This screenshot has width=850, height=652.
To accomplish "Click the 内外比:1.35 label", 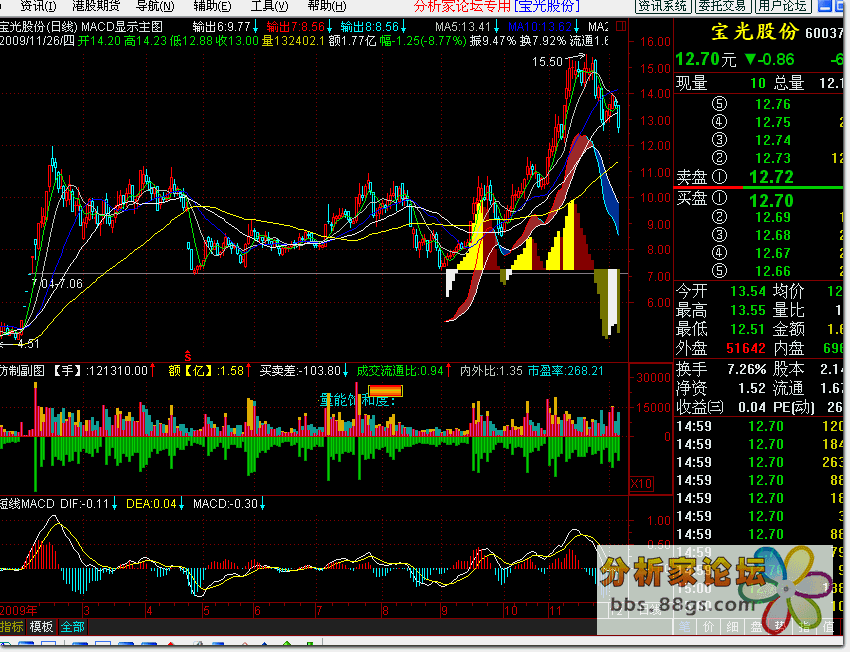I will pos(491,371).
